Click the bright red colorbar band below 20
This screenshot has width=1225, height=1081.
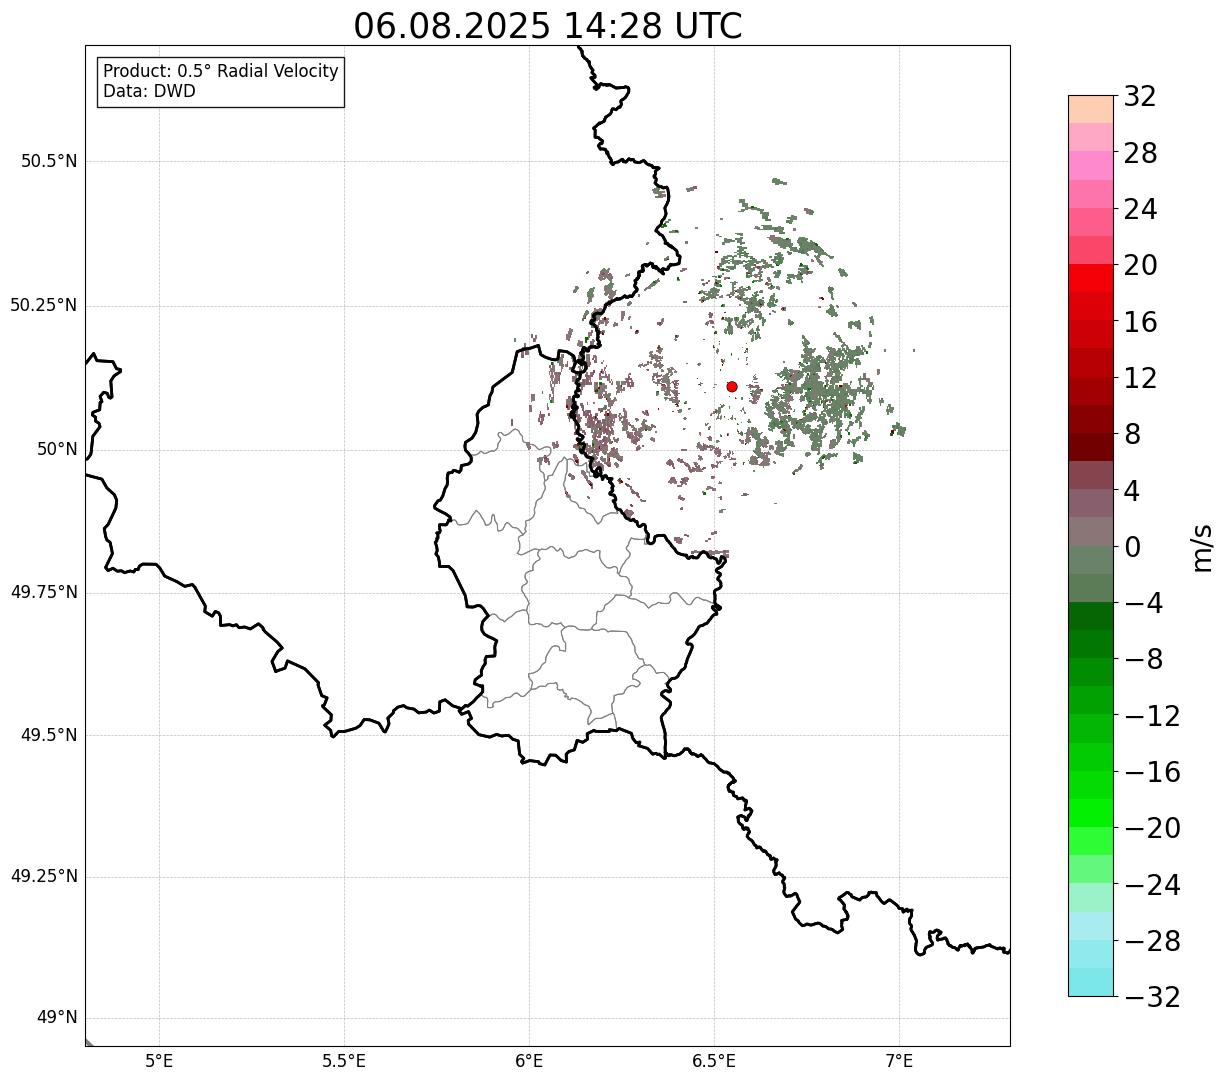click(x=1091, y=278)
